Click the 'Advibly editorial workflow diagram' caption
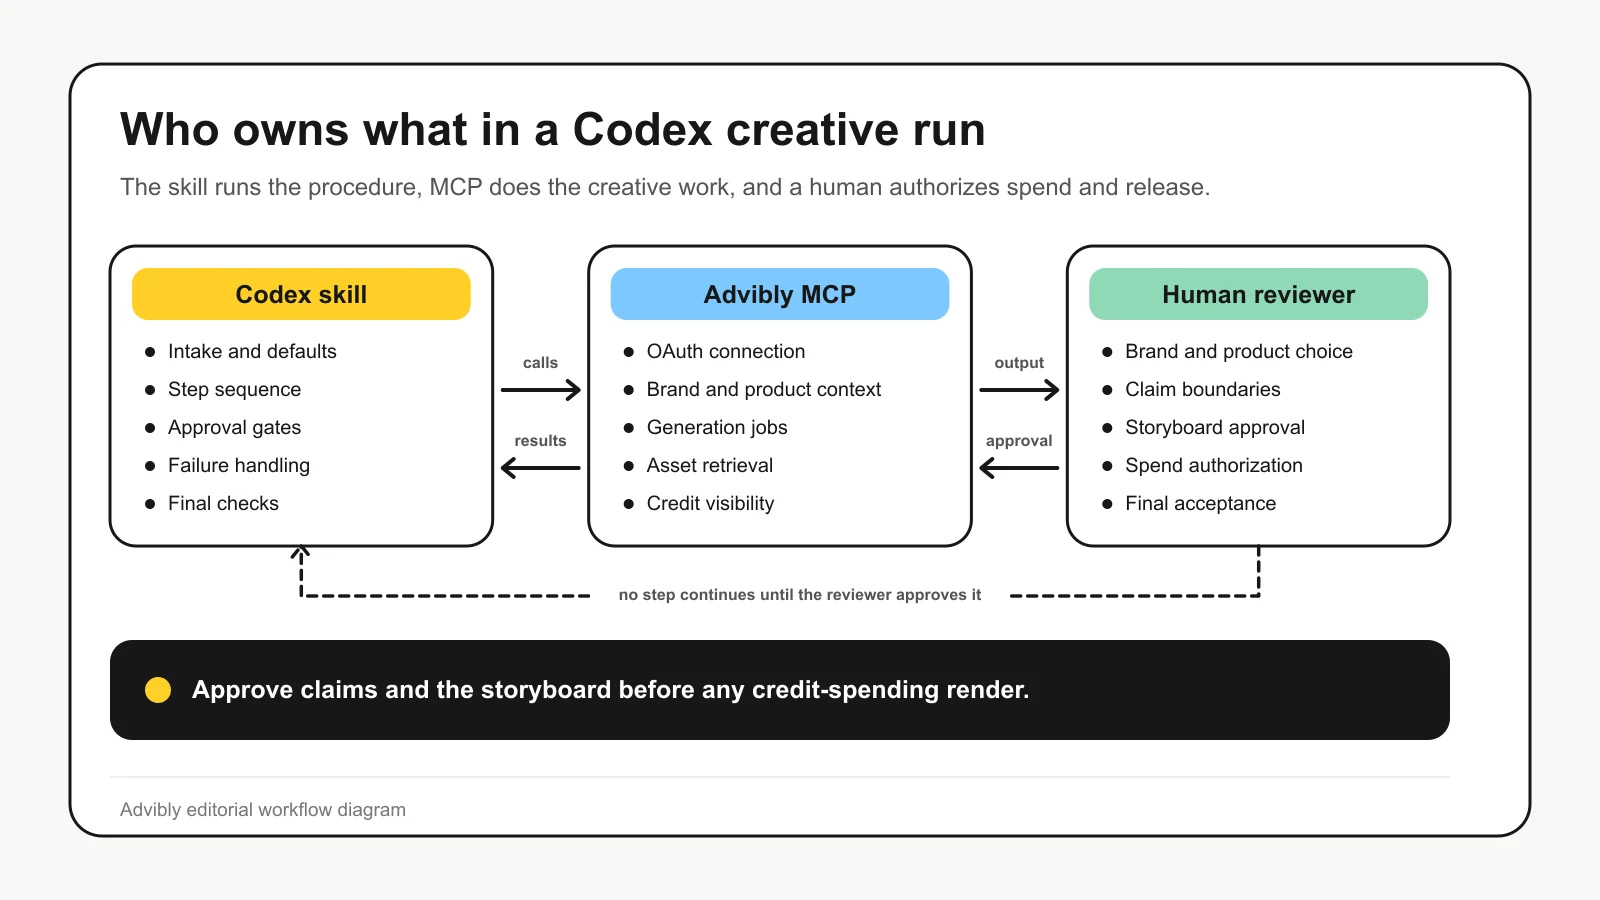The image size is (1600, 900). tap(263, 810)
